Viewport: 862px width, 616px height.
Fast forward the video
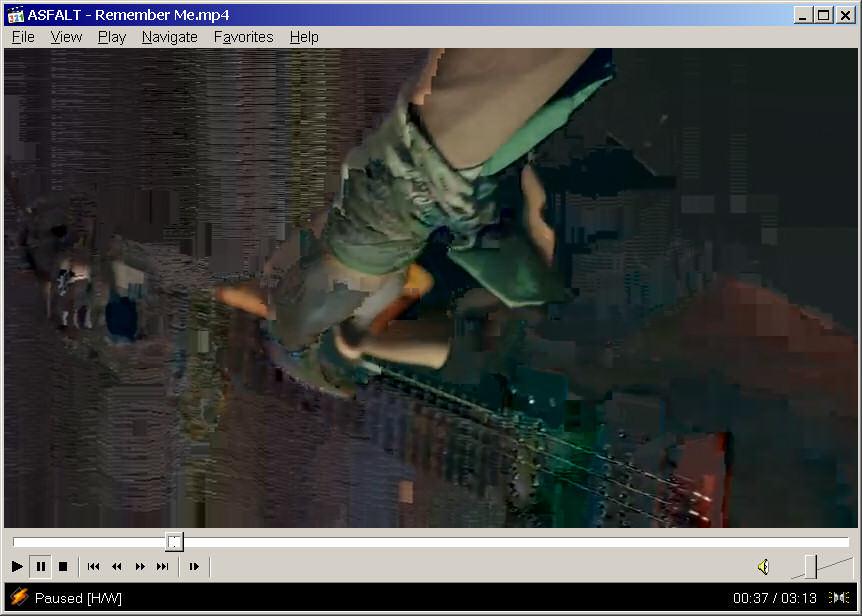point(140,567)
